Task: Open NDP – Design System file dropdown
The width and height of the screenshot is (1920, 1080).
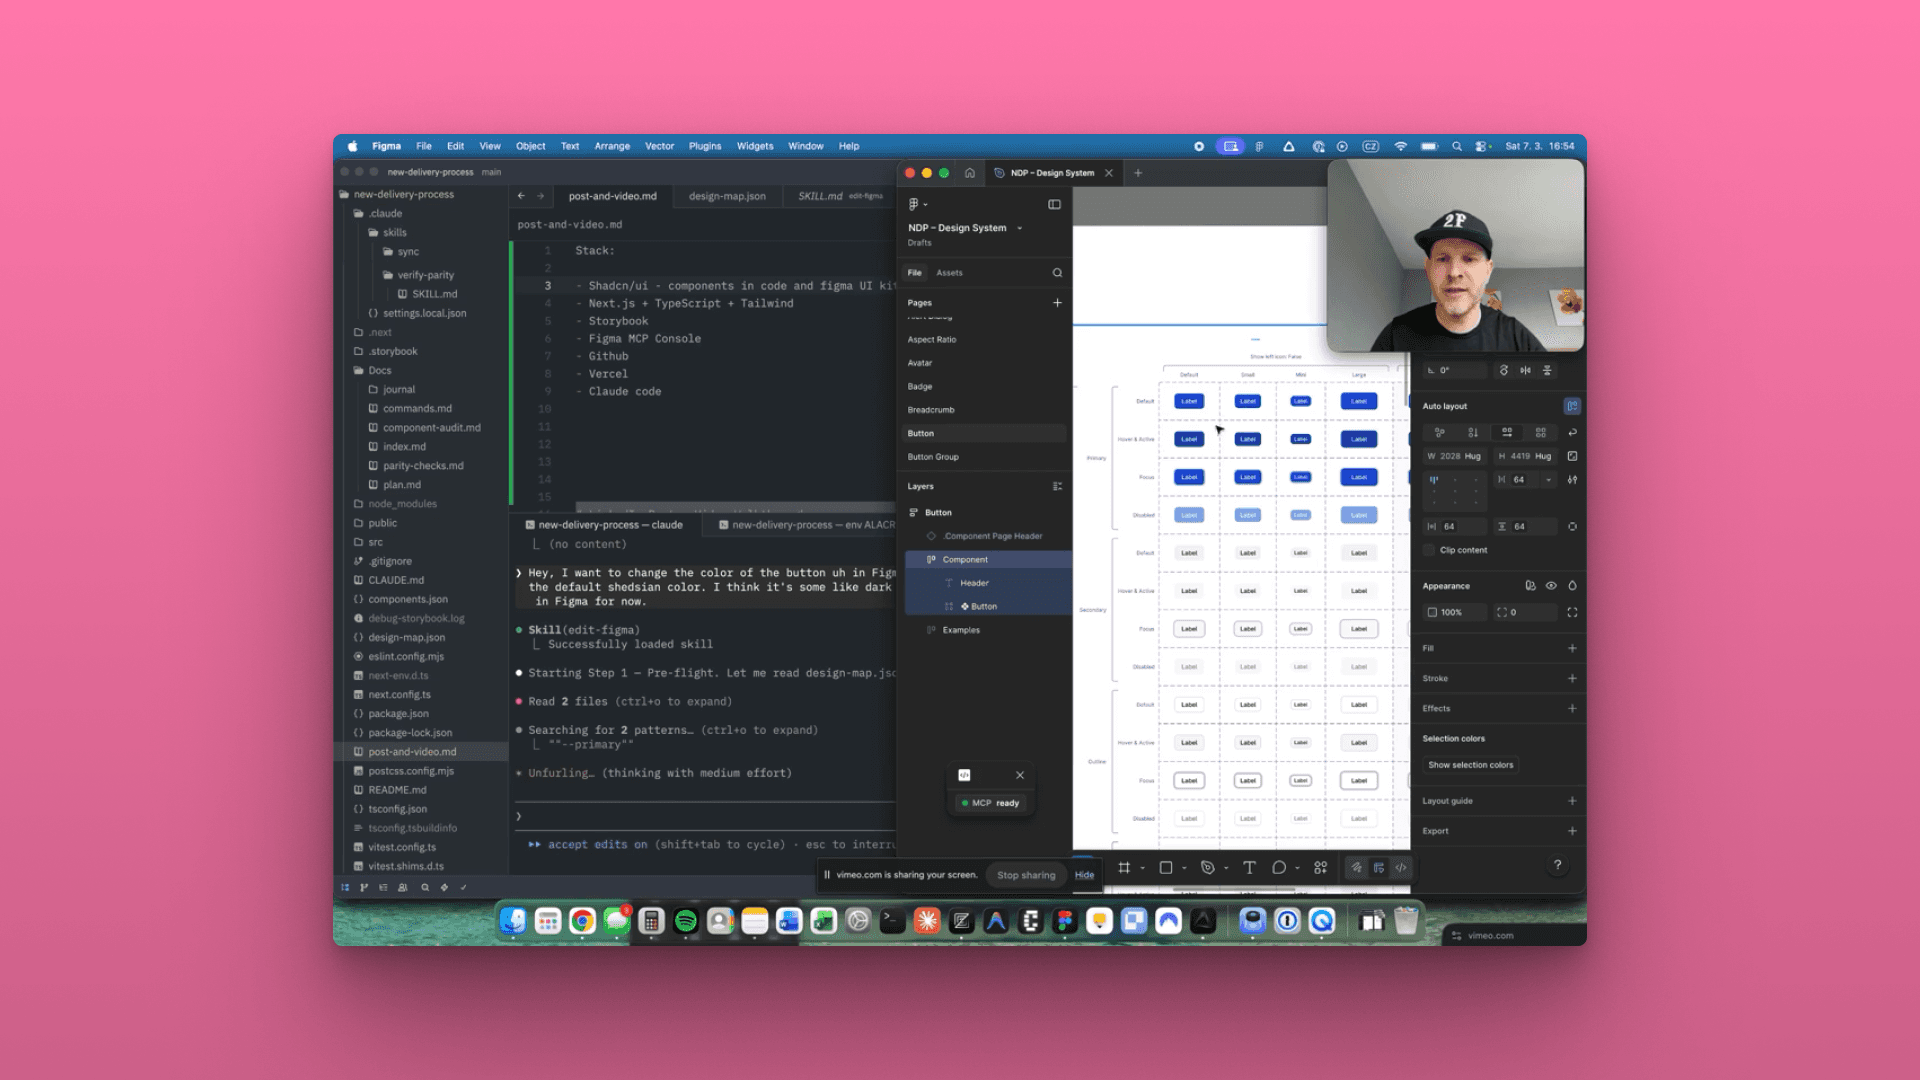Action: 1020,228
